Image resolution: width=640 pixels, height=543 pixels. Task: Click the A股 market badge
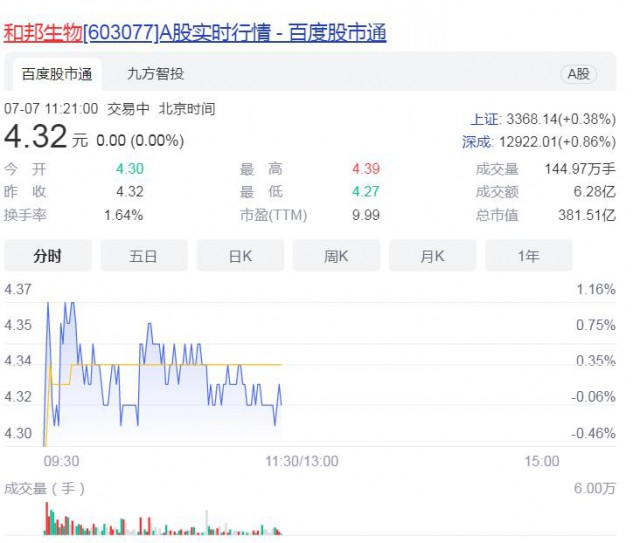click(x=578, y=74)
